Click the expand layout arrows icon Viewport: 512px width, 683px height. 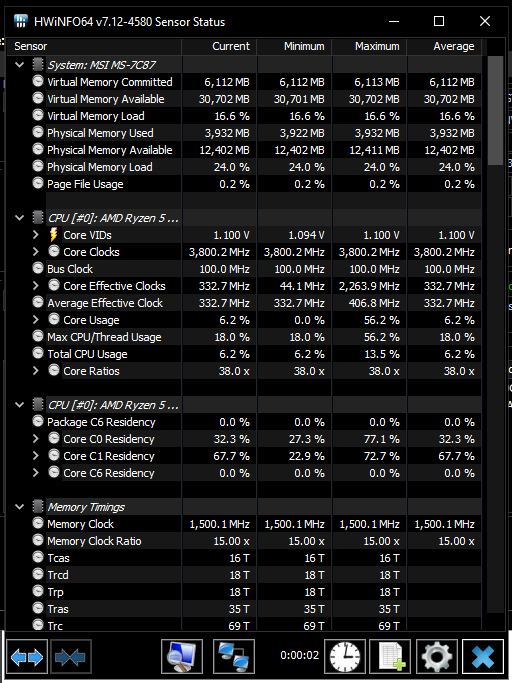point(27,656)
